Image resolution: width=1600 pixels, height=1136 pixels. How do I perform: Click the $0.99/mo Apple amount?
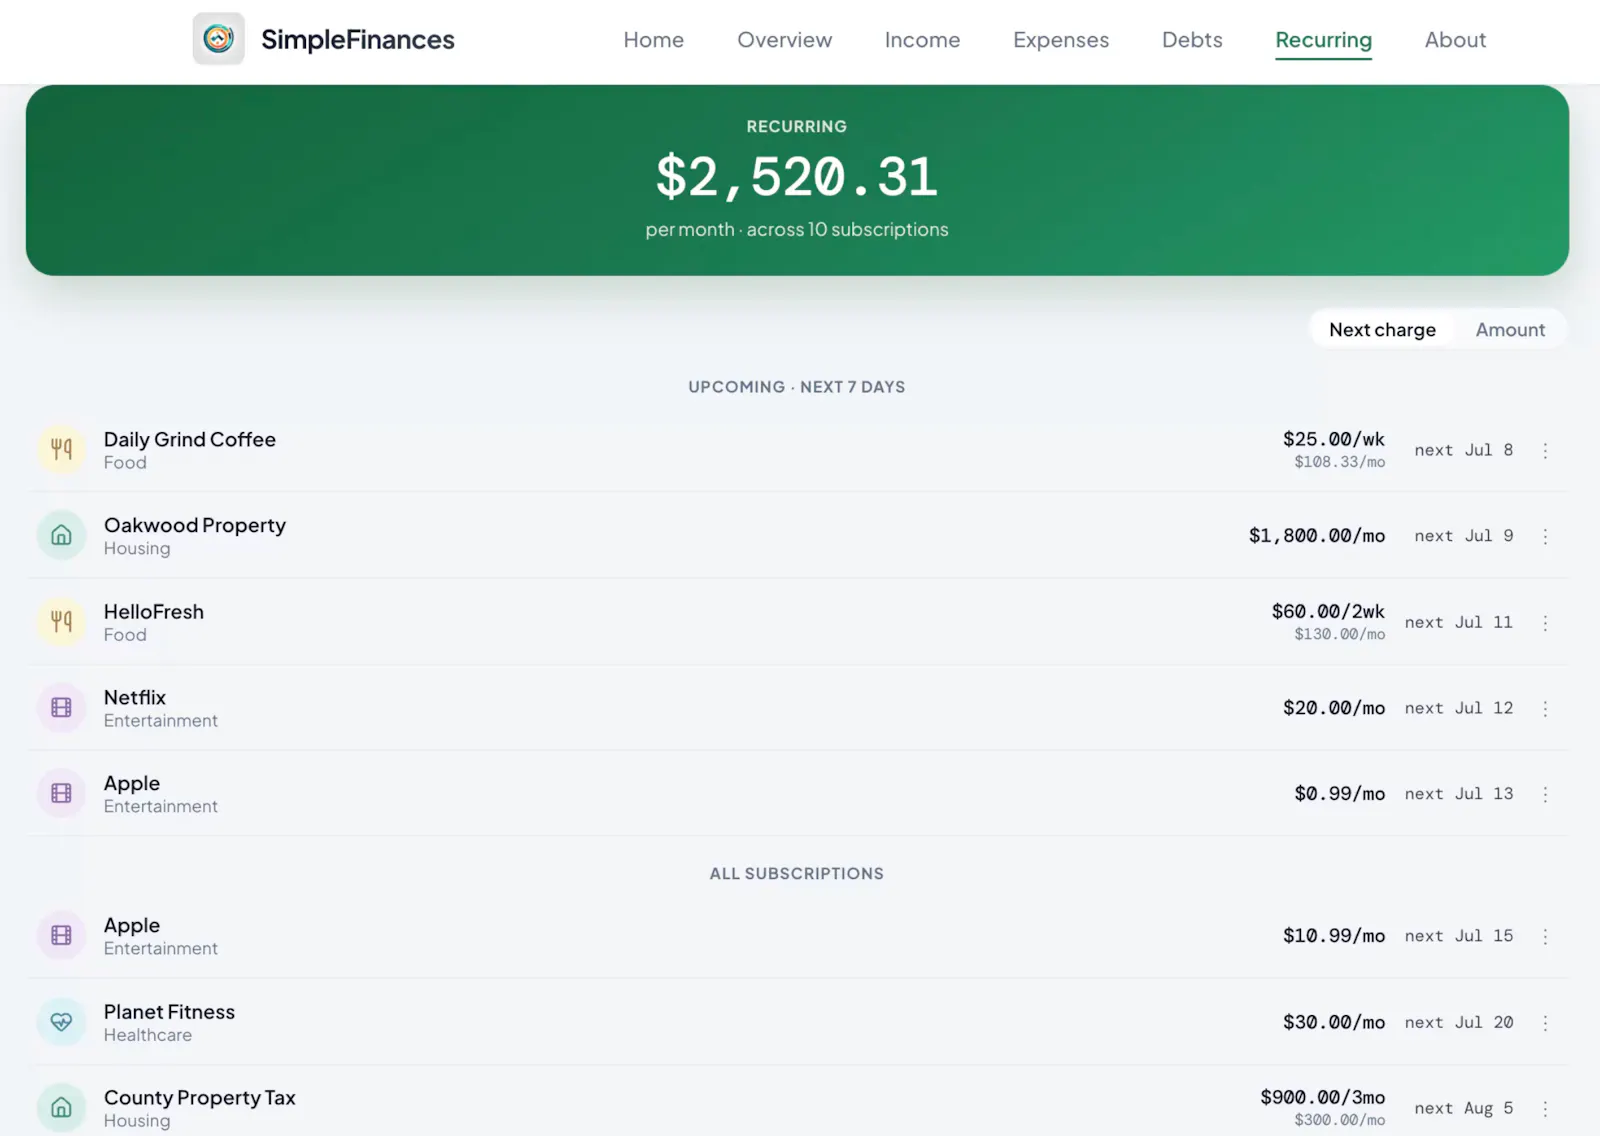(1340, 793)
